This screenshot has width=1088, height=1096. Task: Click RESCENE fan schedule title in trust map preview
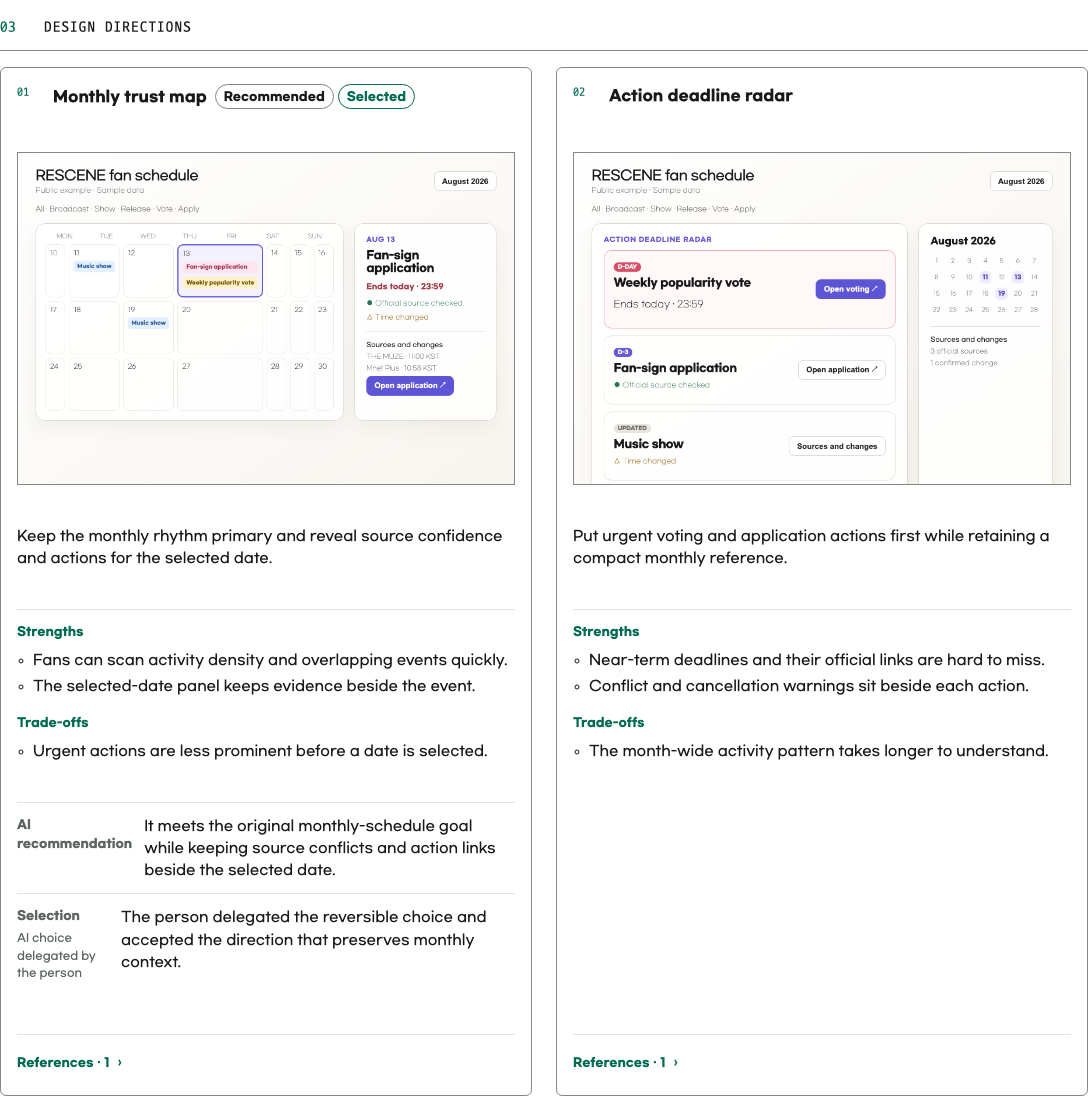tap(117, 175)
